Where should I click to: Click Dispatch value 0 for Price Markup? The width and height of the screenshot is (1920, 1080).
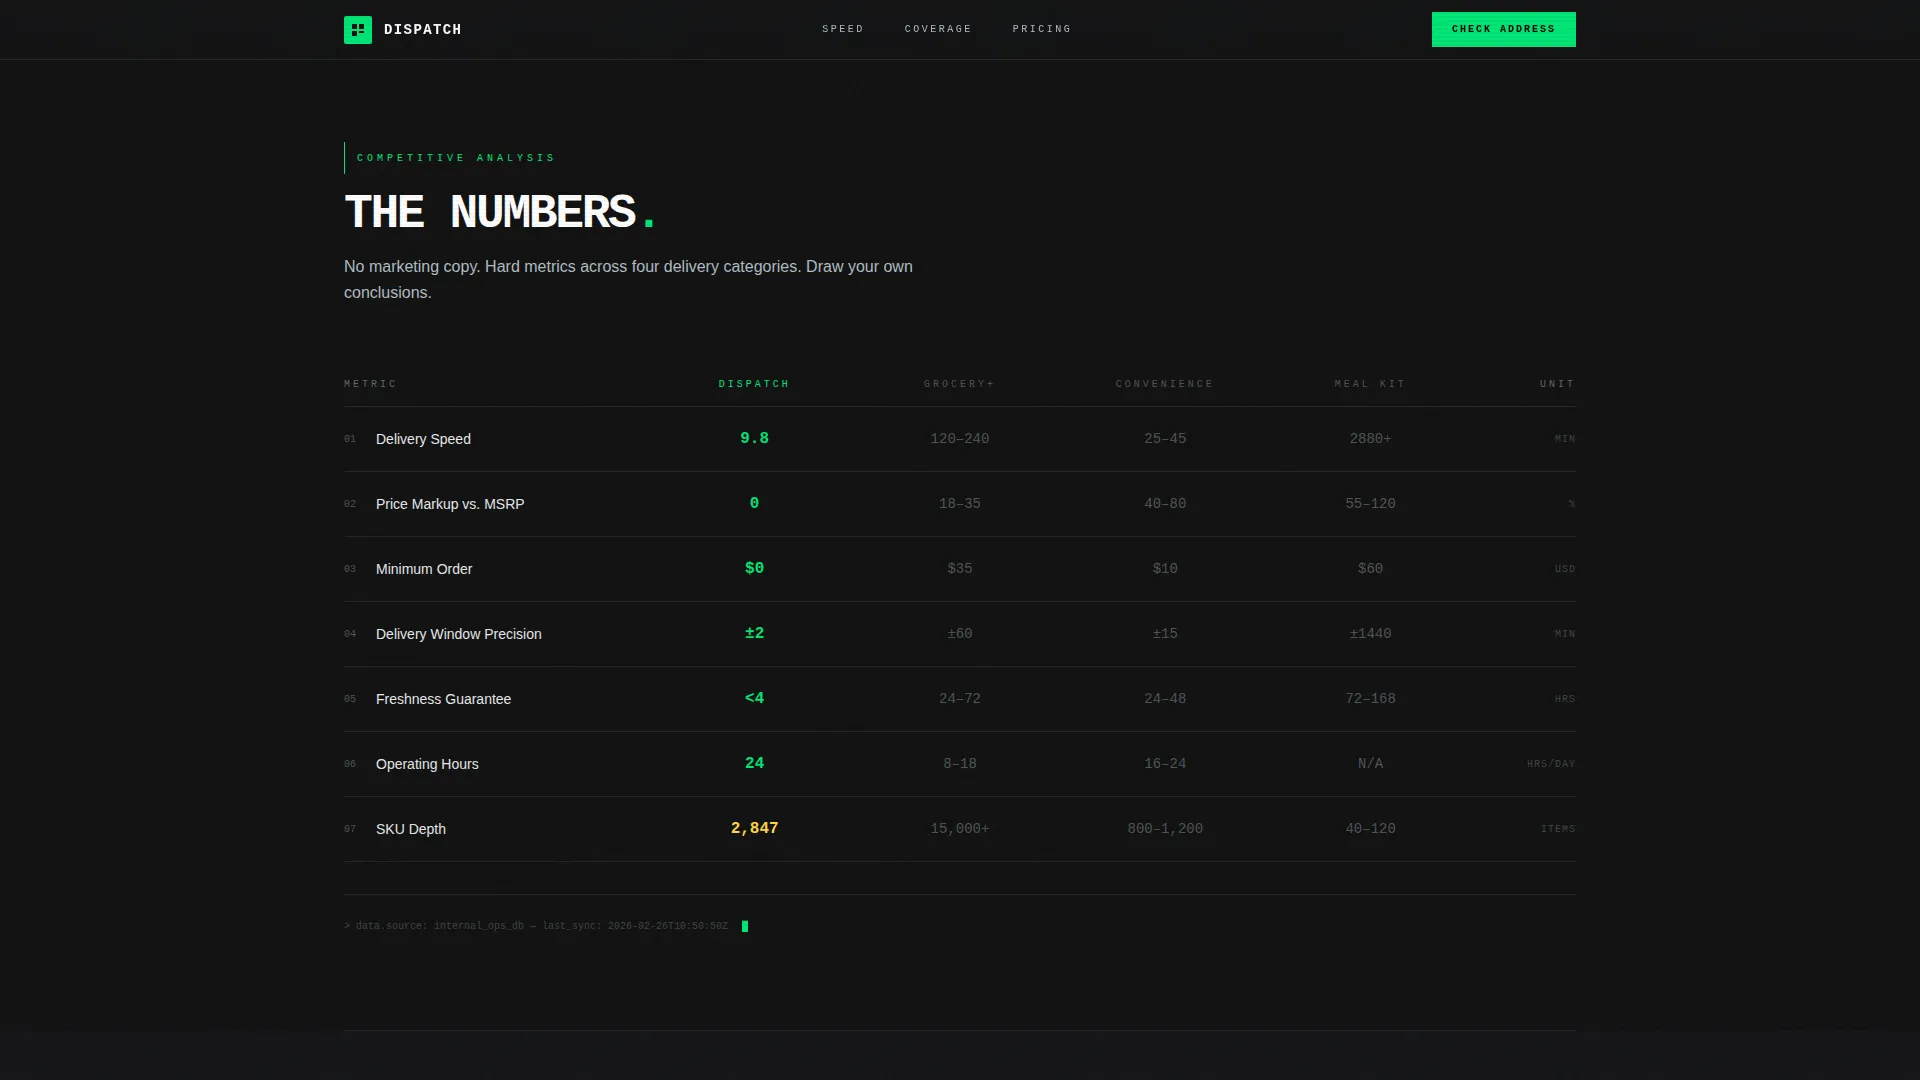tap(754, 503)
